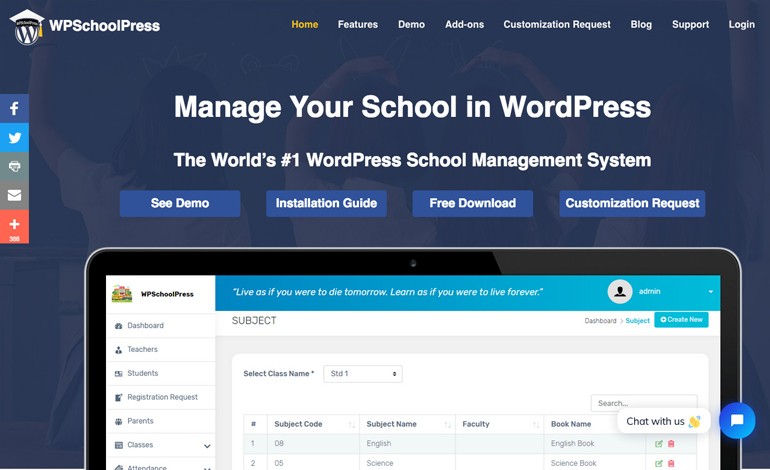Click the Subject breadcrumb link

pyautogui.click(x=637, y=321)
